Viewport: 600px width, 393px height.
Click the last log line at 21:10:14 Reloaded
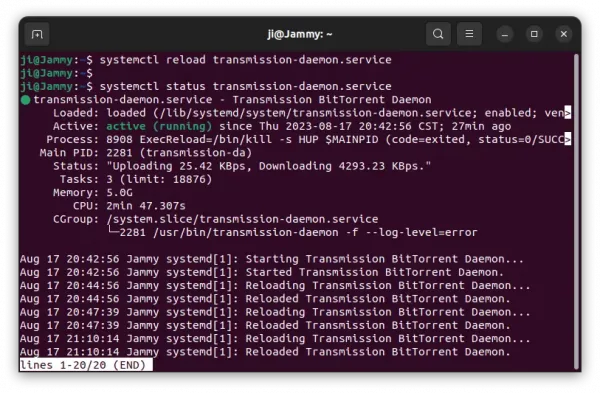(x=265, y=352)
